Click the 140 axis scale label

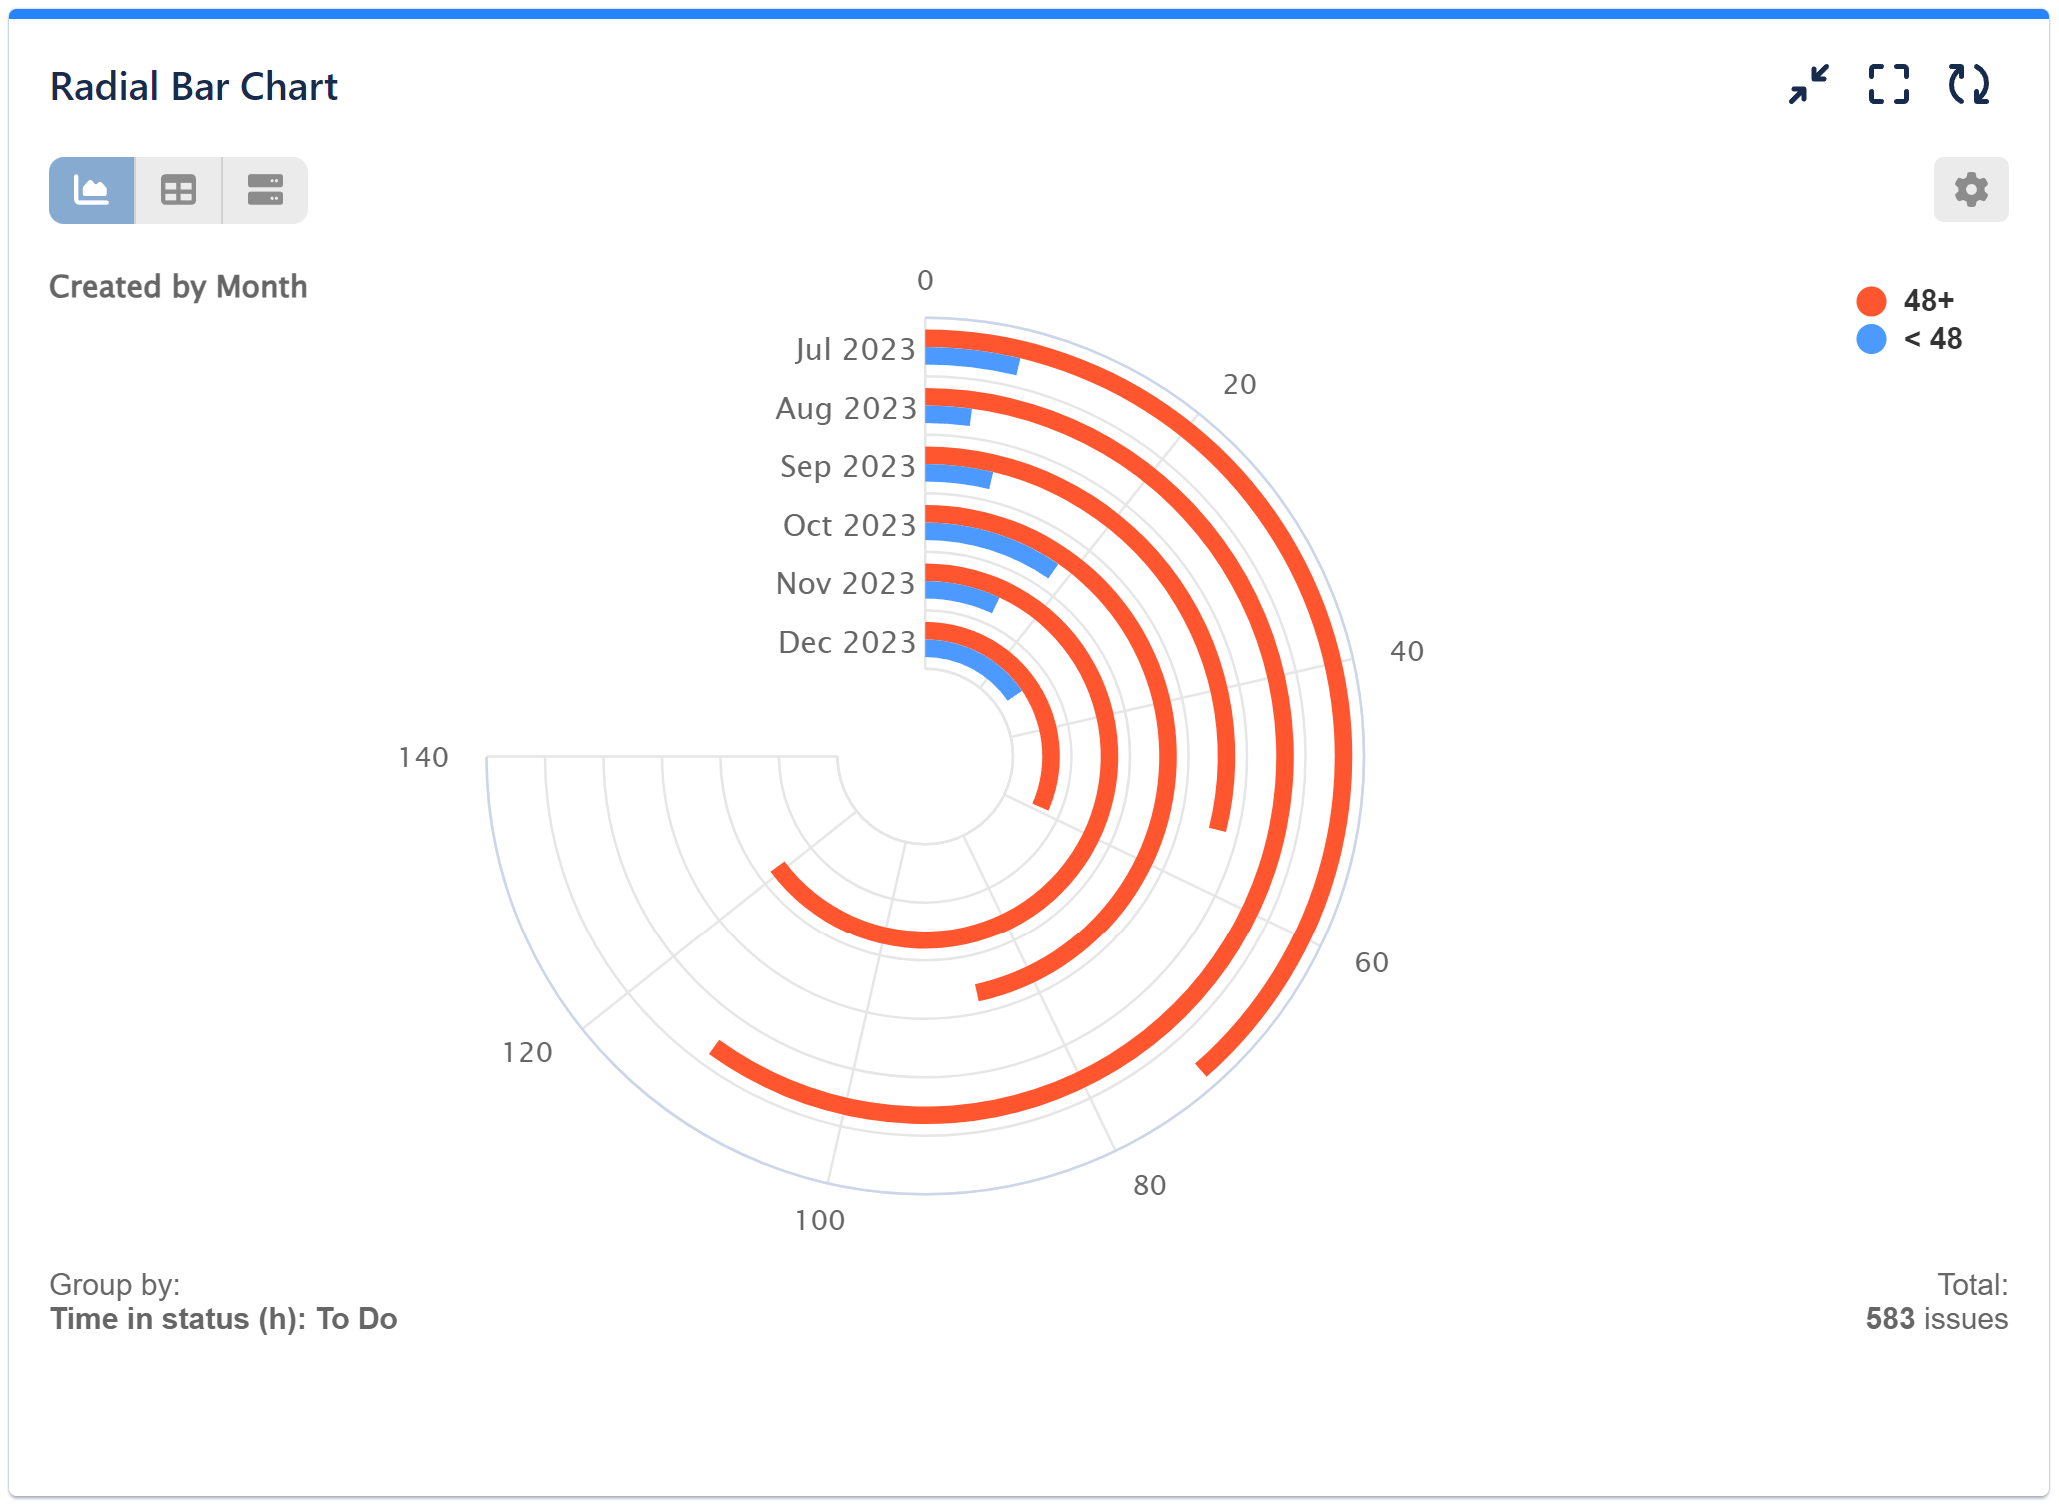click(423, 758)
